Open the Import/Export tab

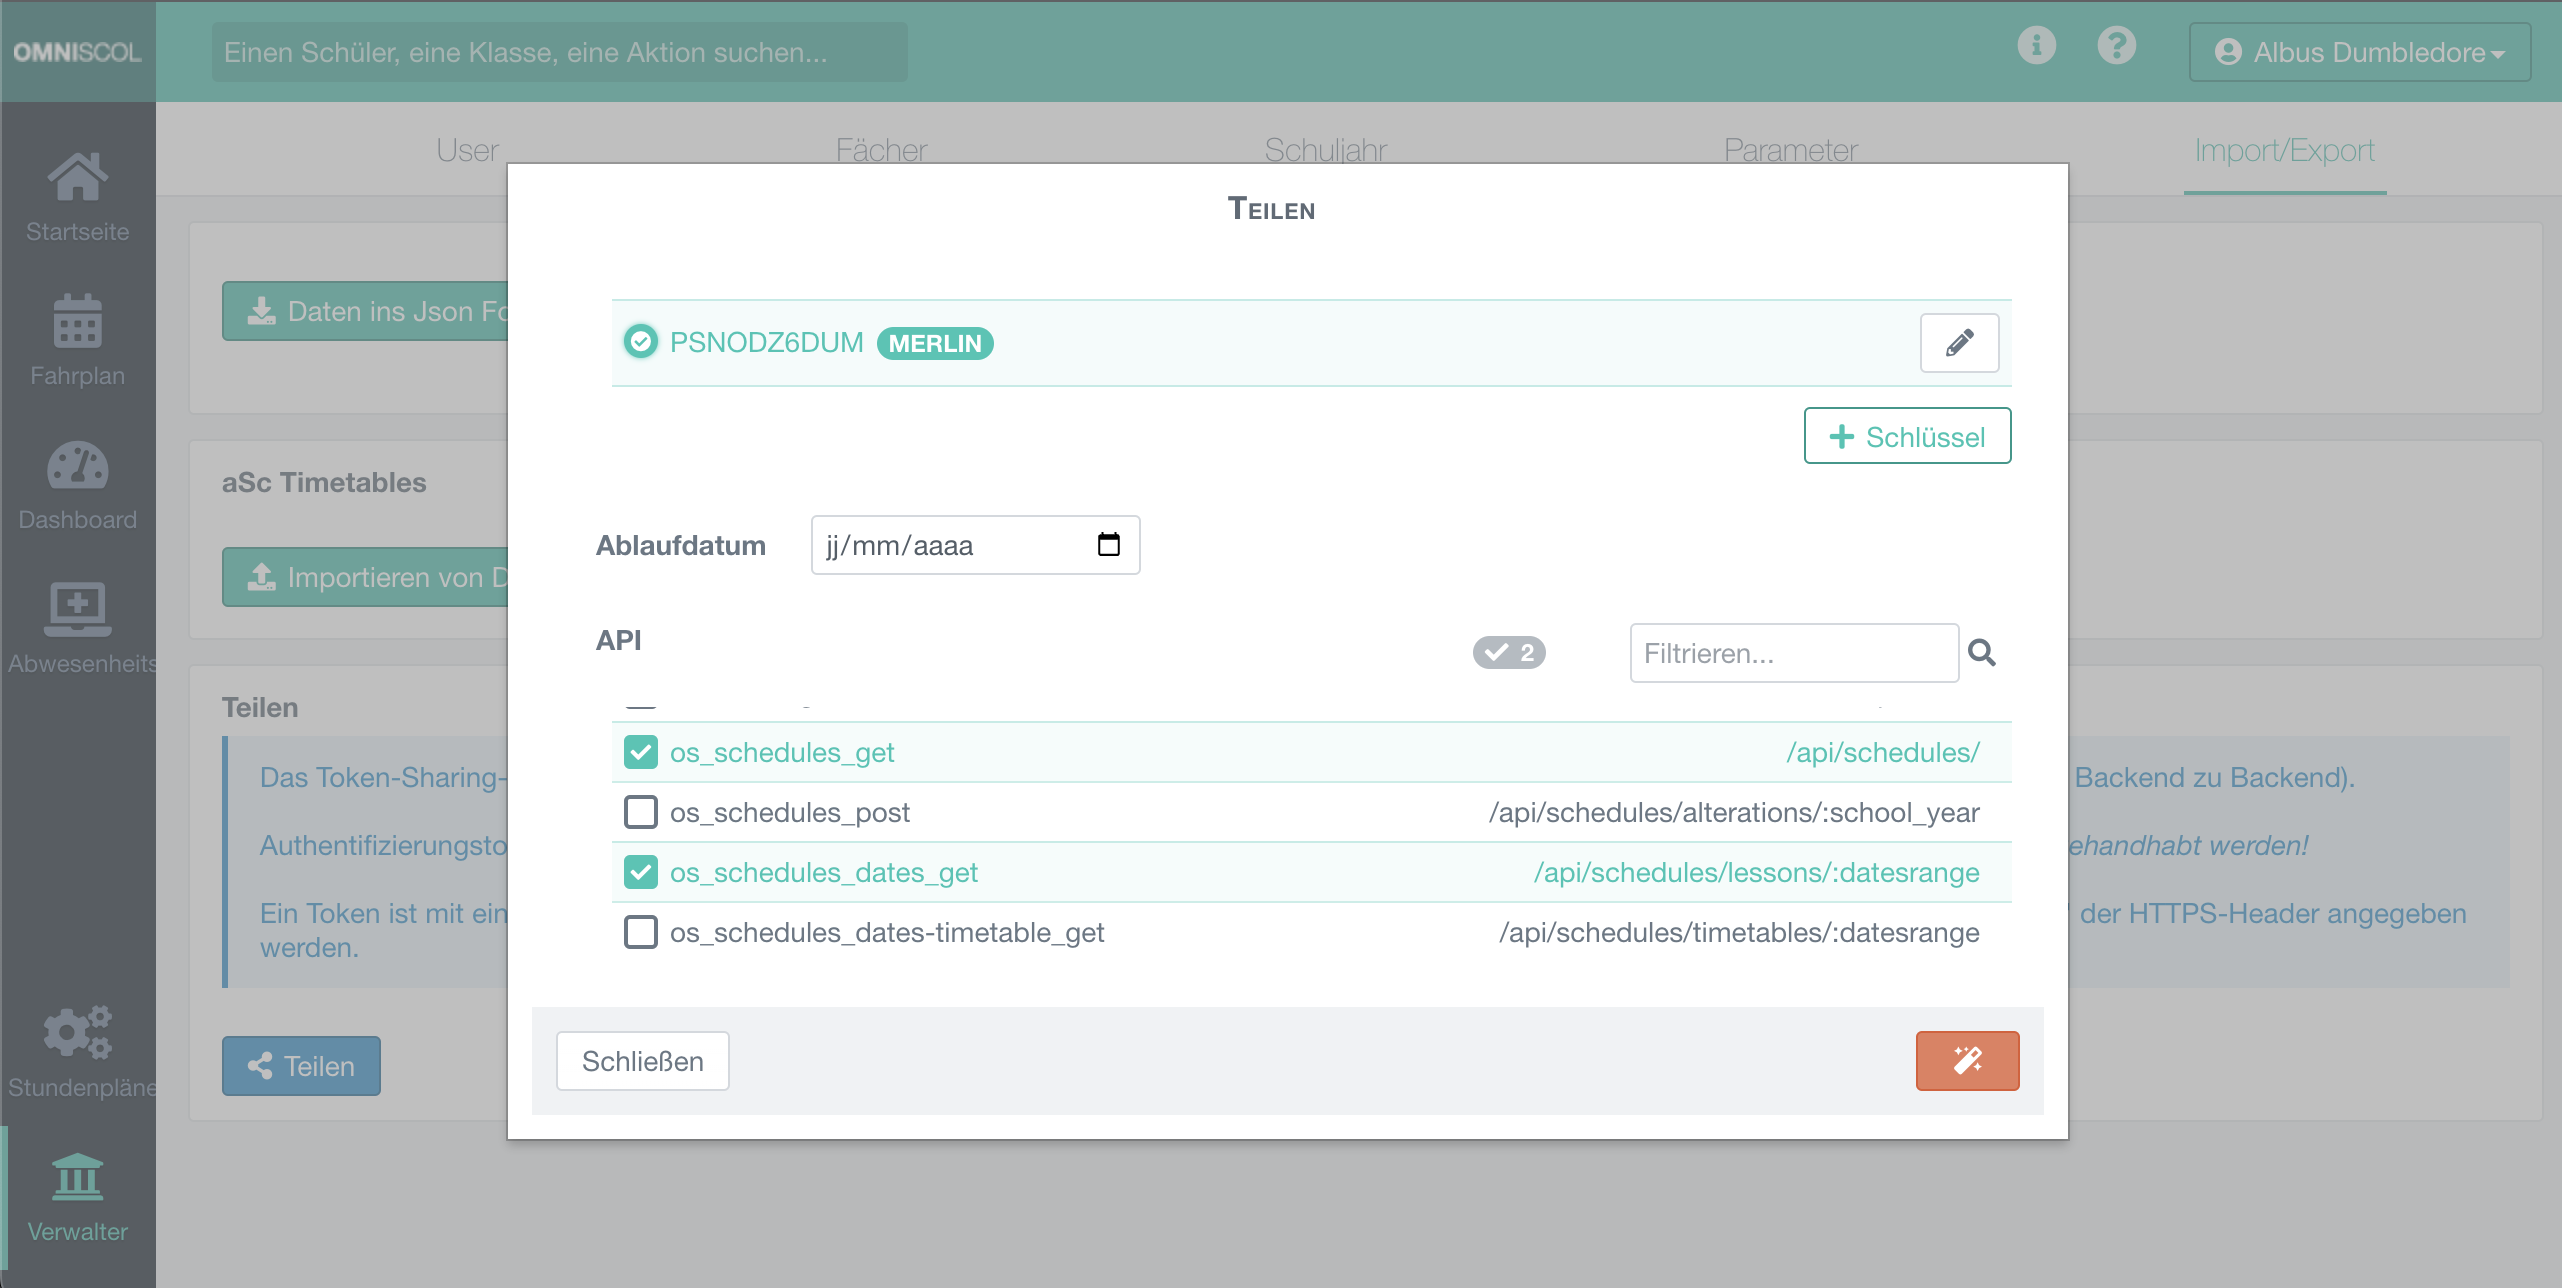(x=2284, y=149)
